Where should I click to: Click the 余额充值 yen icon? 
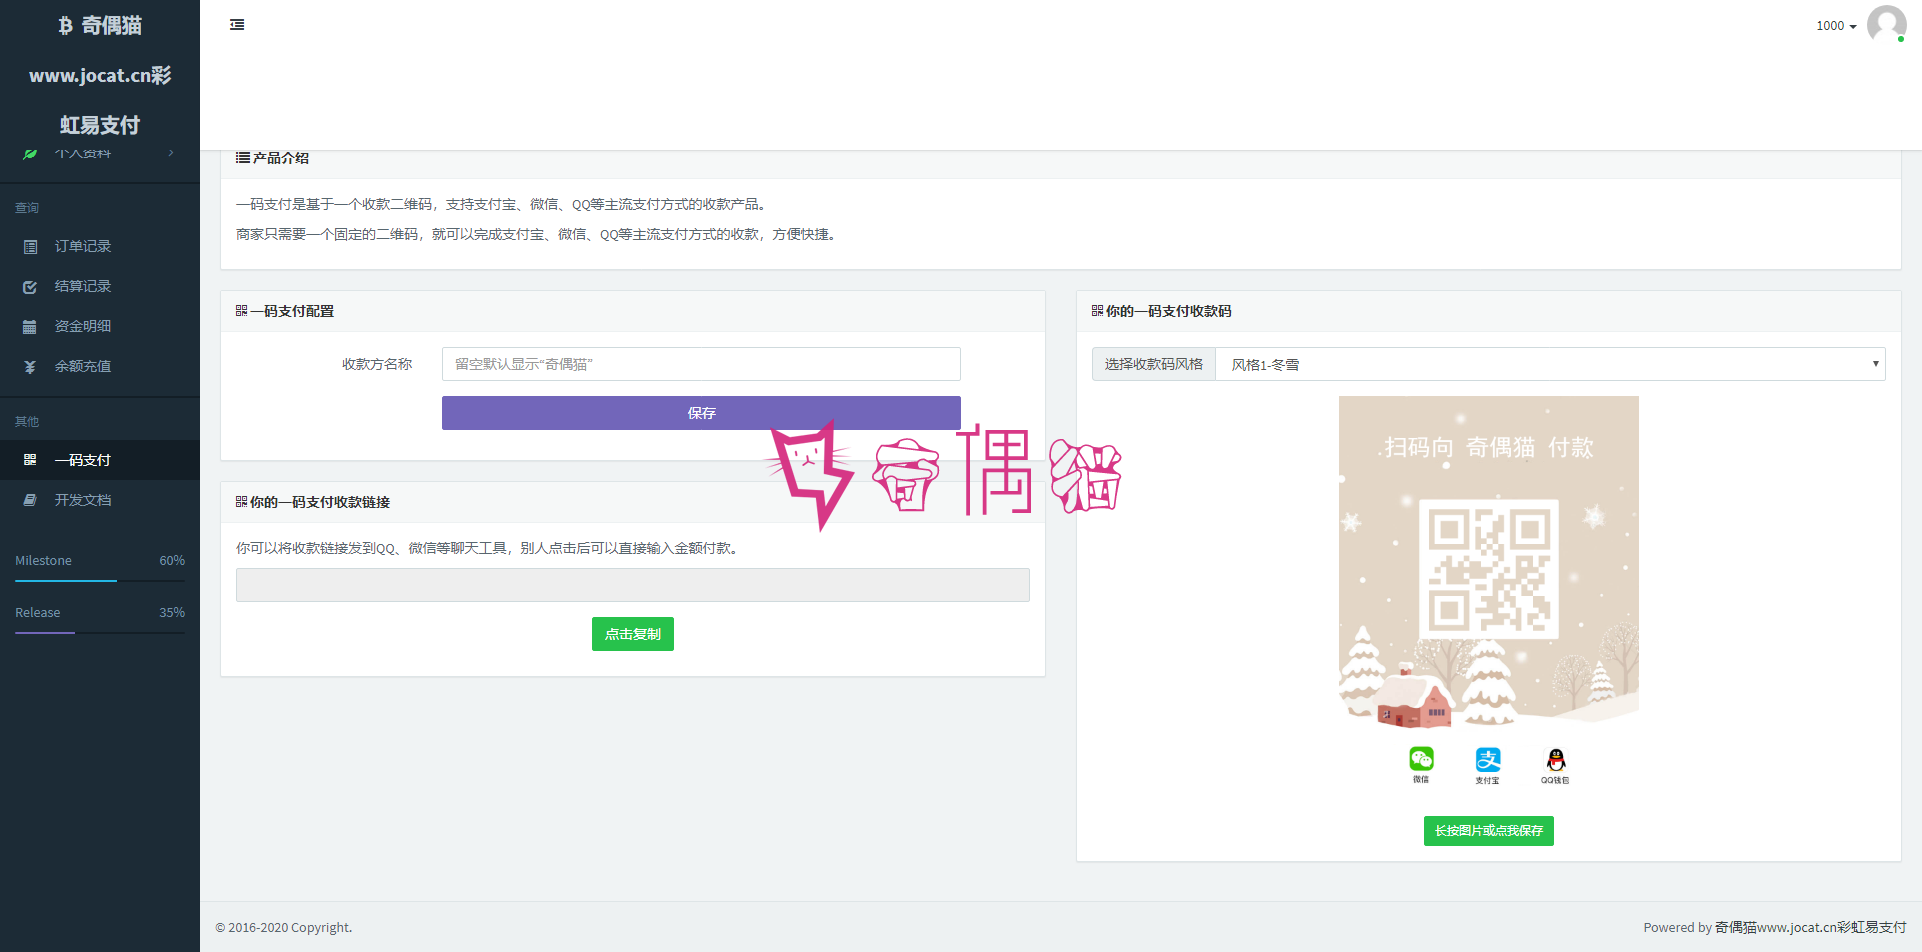point(30,367)
